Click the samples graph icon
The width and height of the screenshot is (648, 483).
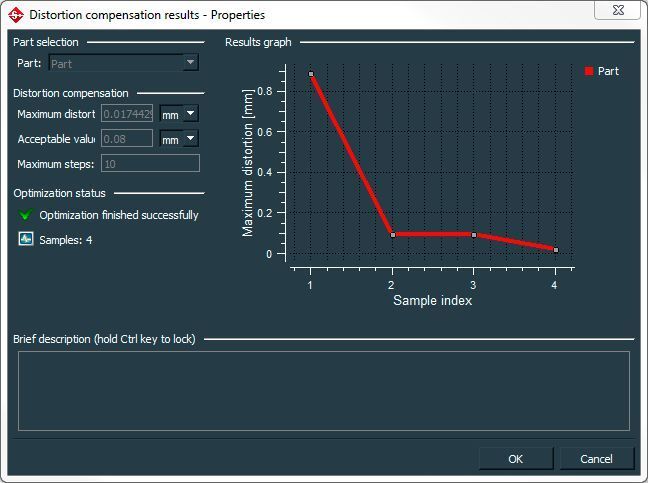pyautogui.click(x=26, y=239)
